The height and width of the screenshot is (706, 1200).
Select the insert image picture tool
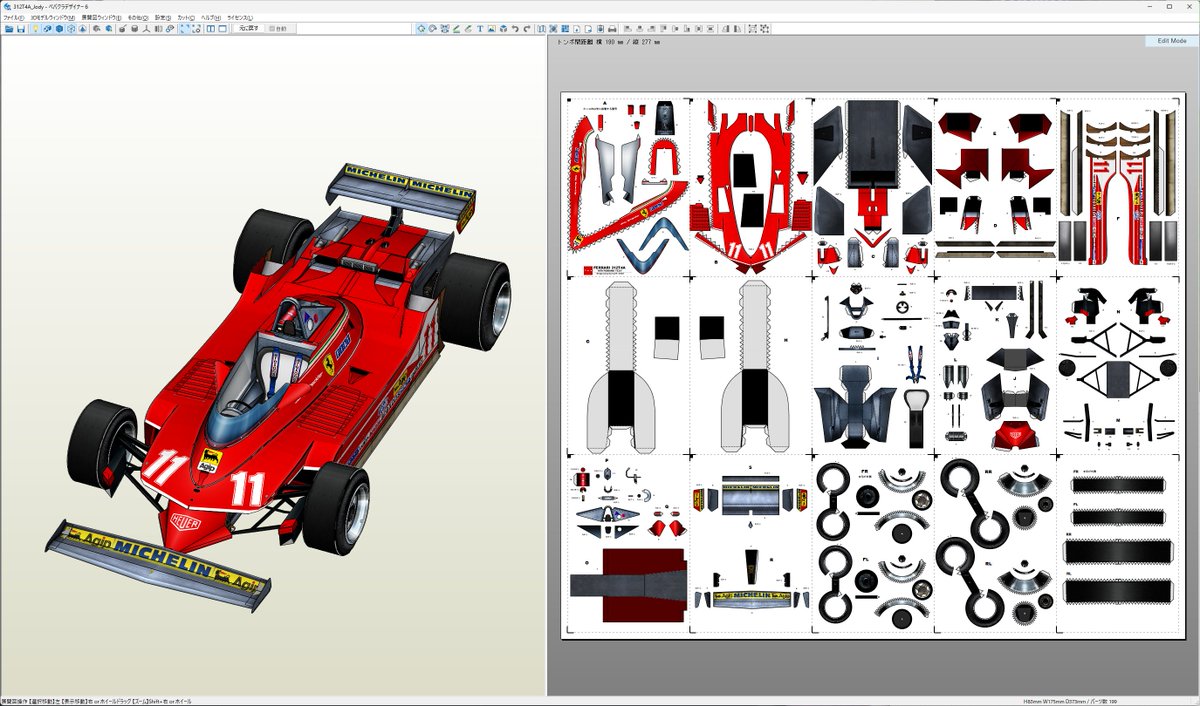tap(491, 28)
